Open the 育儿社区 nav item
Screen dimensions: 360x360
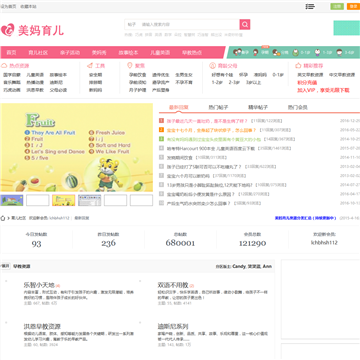(38, 53)
